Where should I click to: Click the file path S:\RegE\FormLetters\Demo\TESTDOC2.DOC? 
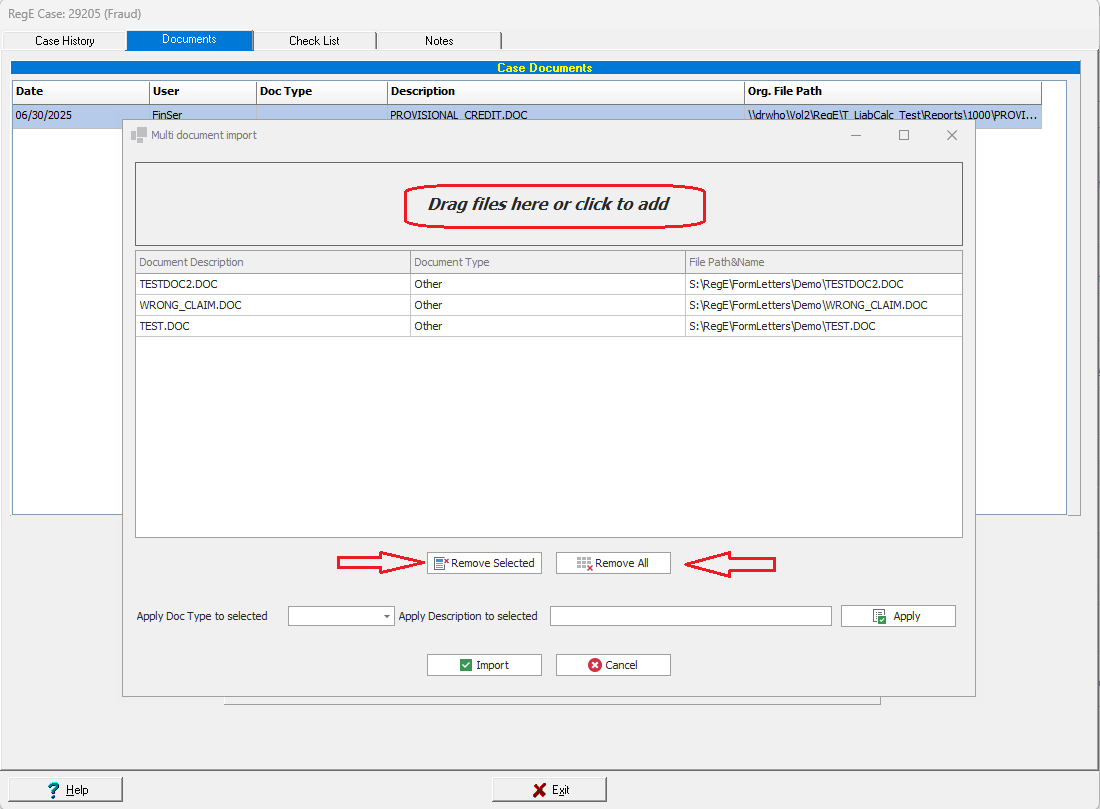(x=824, y=284)
